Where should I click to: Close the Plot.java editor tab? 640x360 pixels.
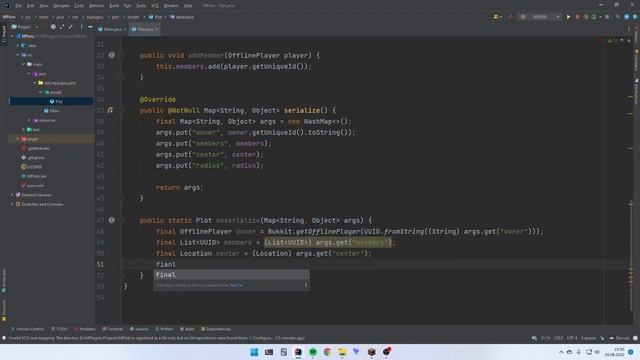(156, 29)
